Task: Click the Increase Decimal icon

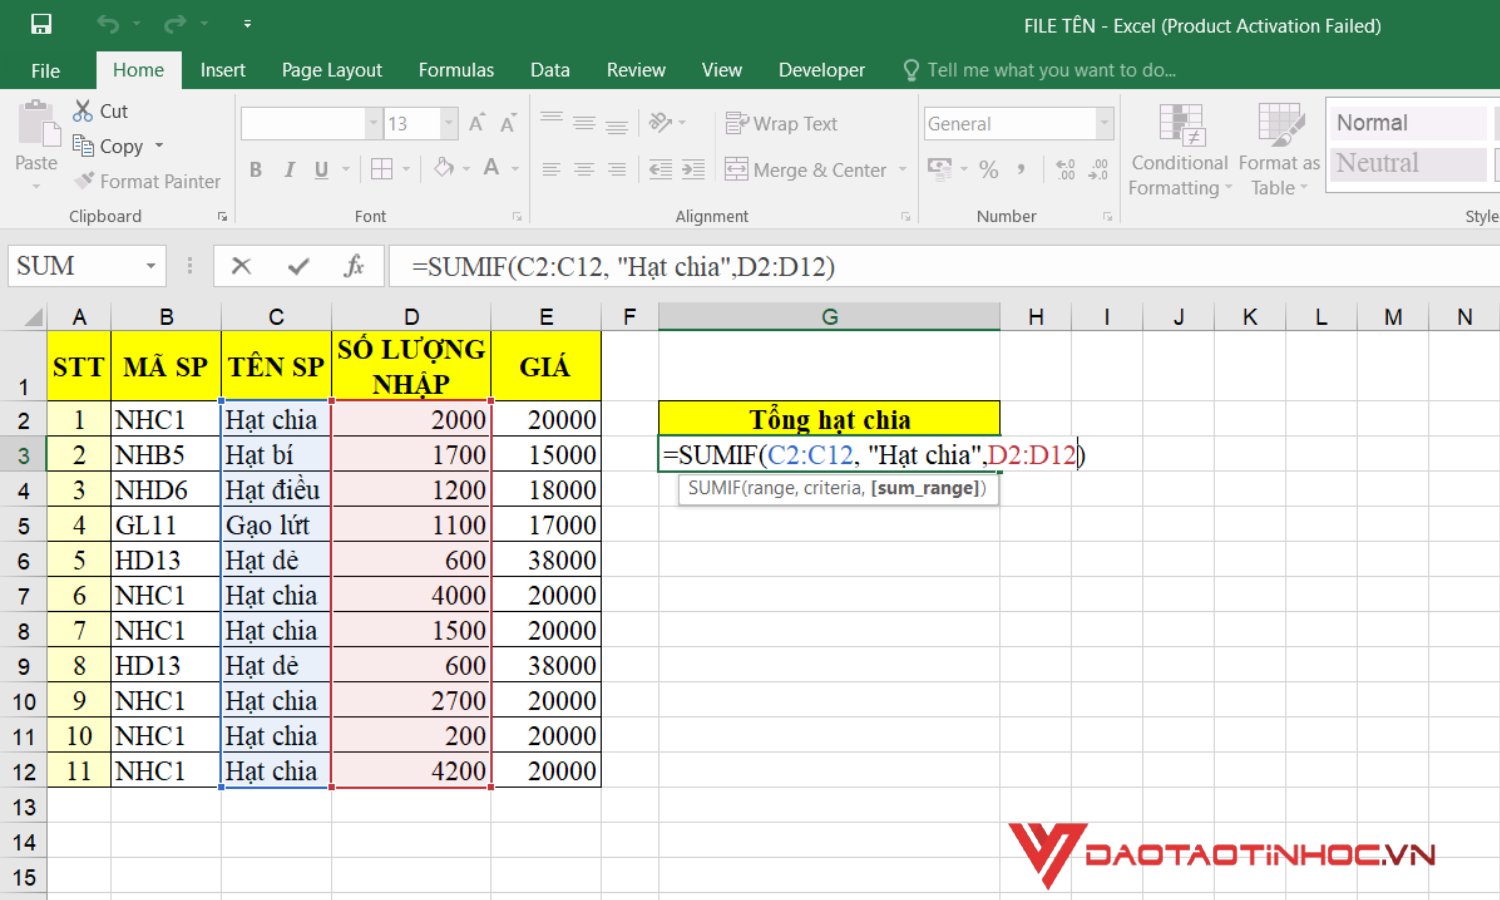Action: 1066,169
